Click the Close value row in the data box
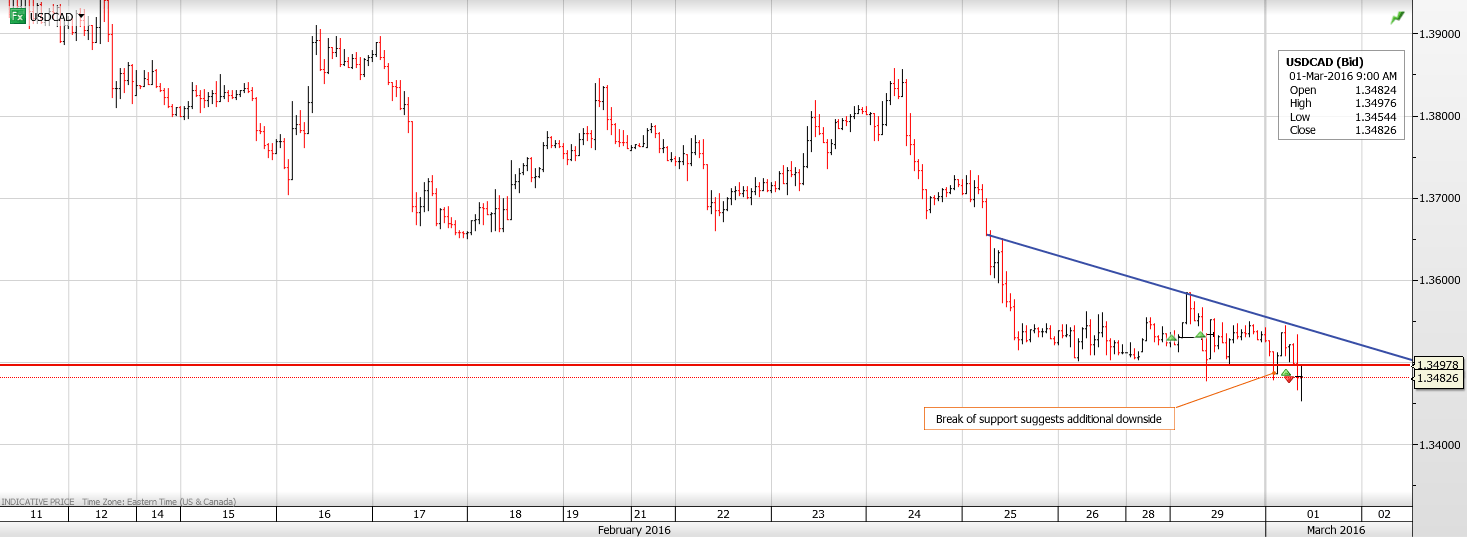 [1341, 131]
